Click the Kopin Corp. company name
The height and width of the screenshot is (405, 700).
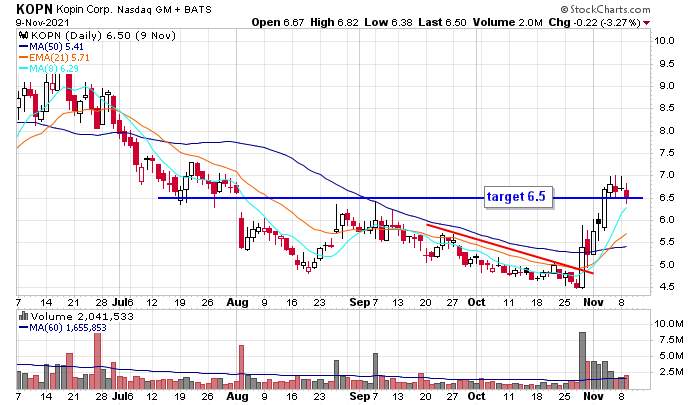click(85, 9)
